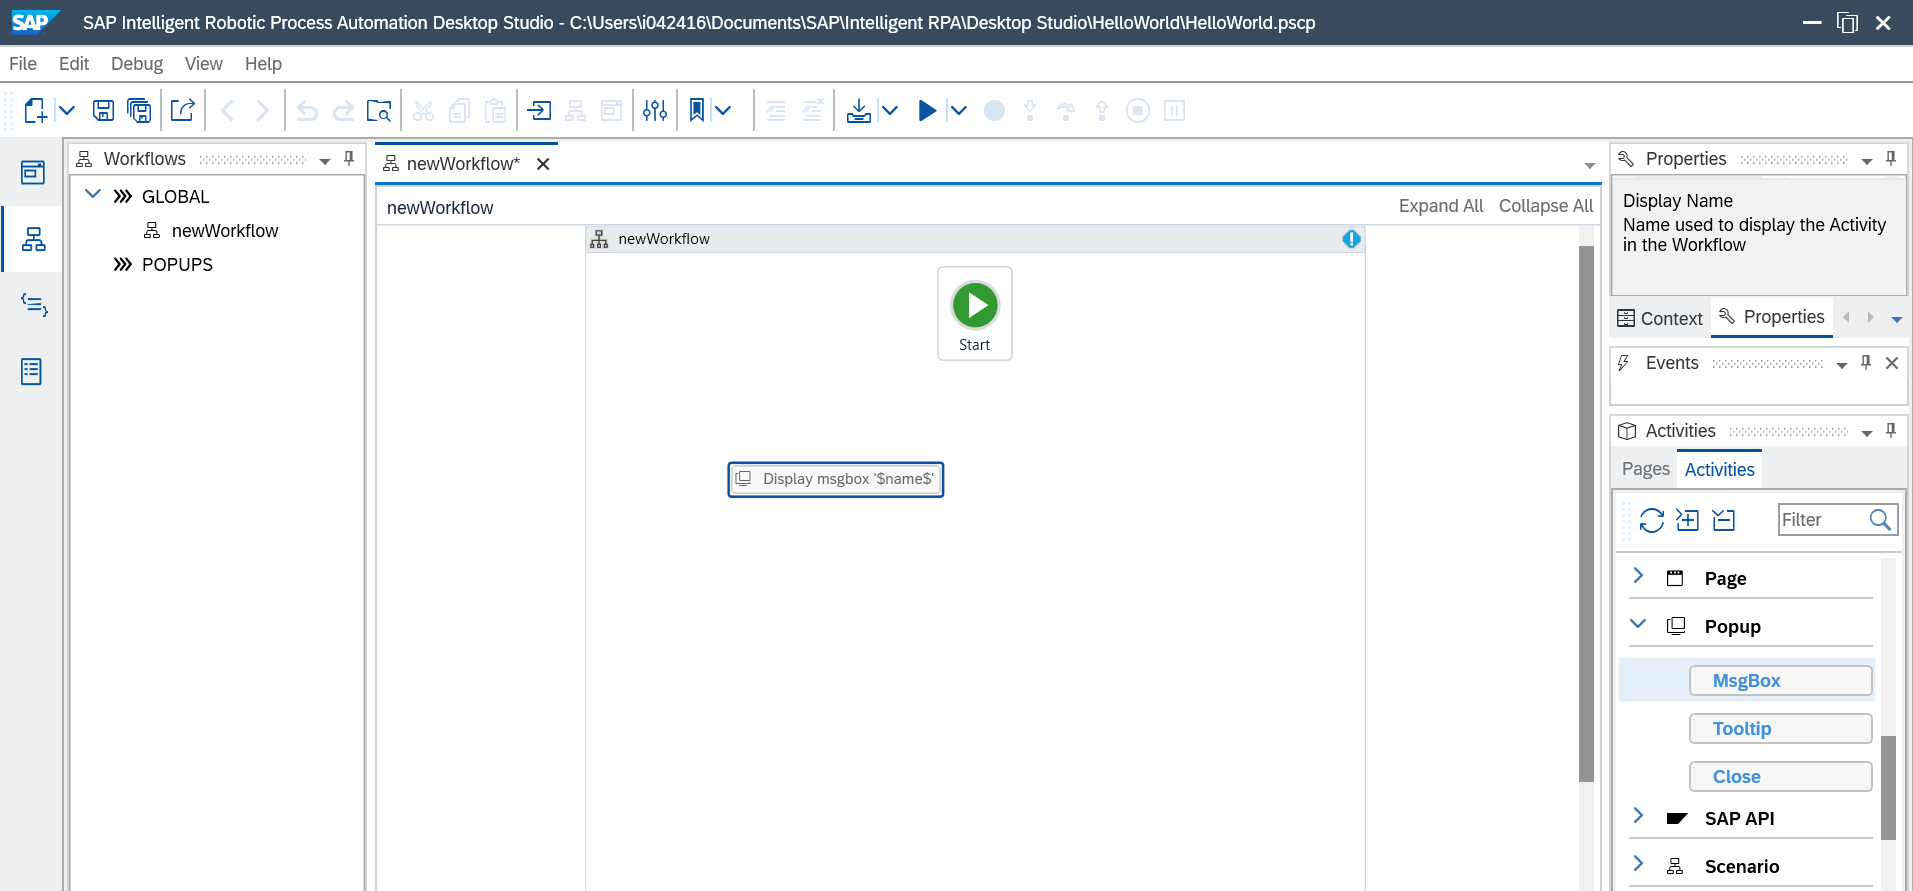
Task: Open the Workflows panel dropdown arrow
Action: coord(324,161)
